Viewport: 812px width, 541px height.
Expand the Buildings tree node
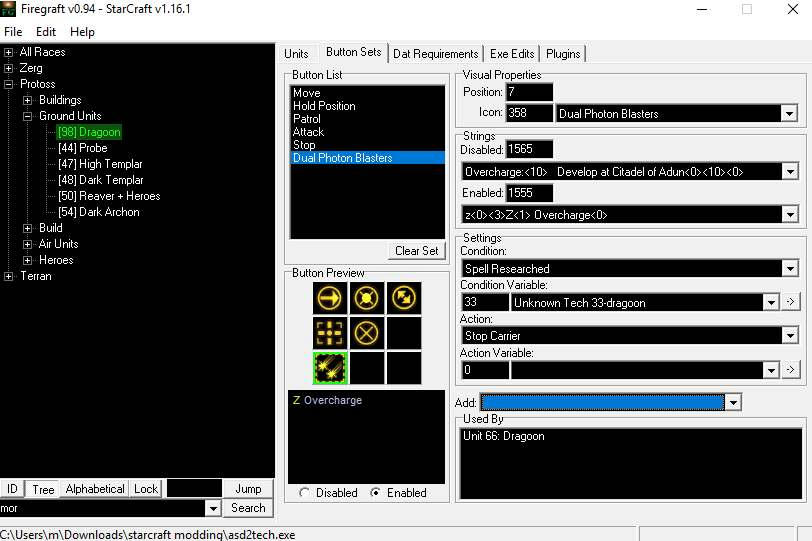28,100
